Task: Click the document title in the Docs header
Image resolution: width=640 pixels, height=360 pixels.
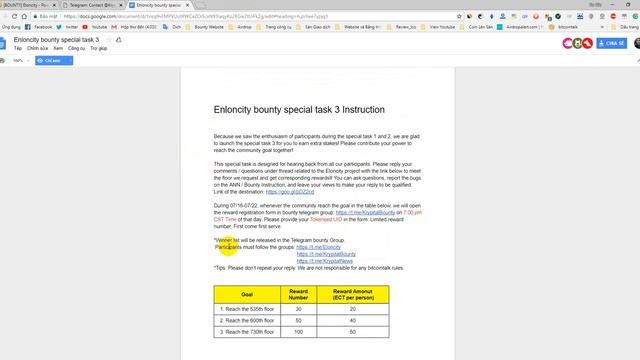Action: [x=56, y=40]
